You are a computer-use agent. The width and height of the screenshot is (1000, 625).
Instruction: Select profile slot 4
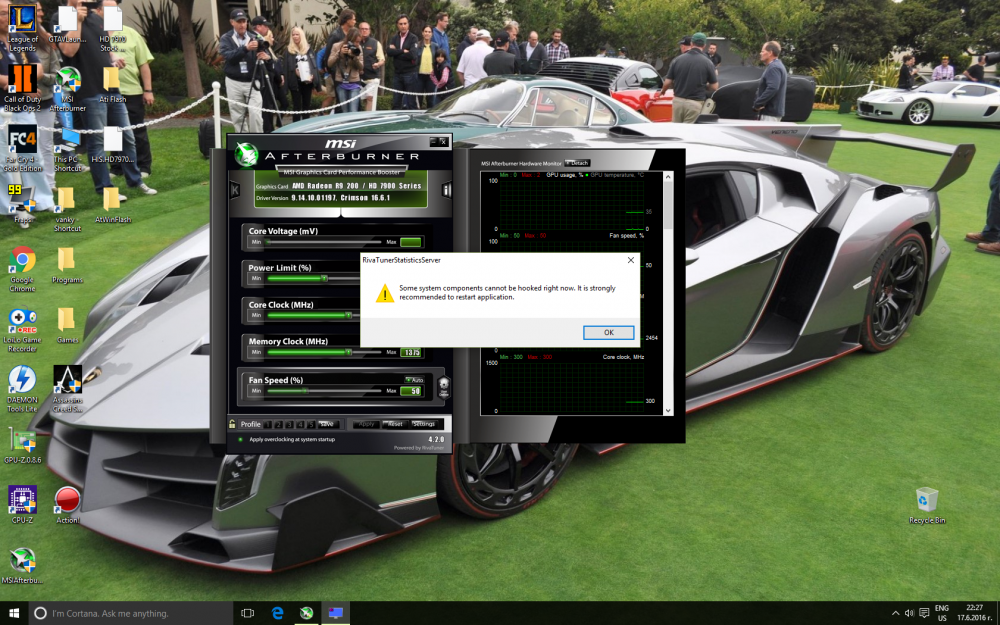pyautogui.click(x=300, y=424)
